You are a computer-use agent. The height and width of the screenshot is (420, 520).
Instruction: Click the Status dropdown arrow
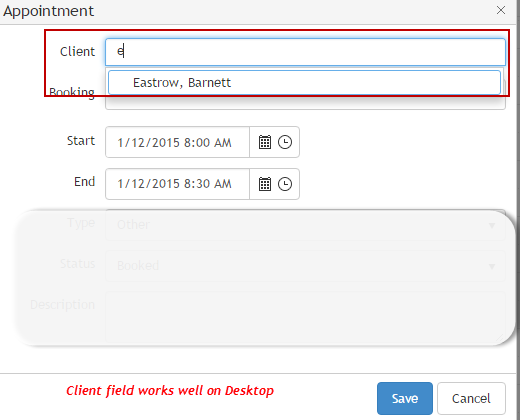[x=492, y=266]
